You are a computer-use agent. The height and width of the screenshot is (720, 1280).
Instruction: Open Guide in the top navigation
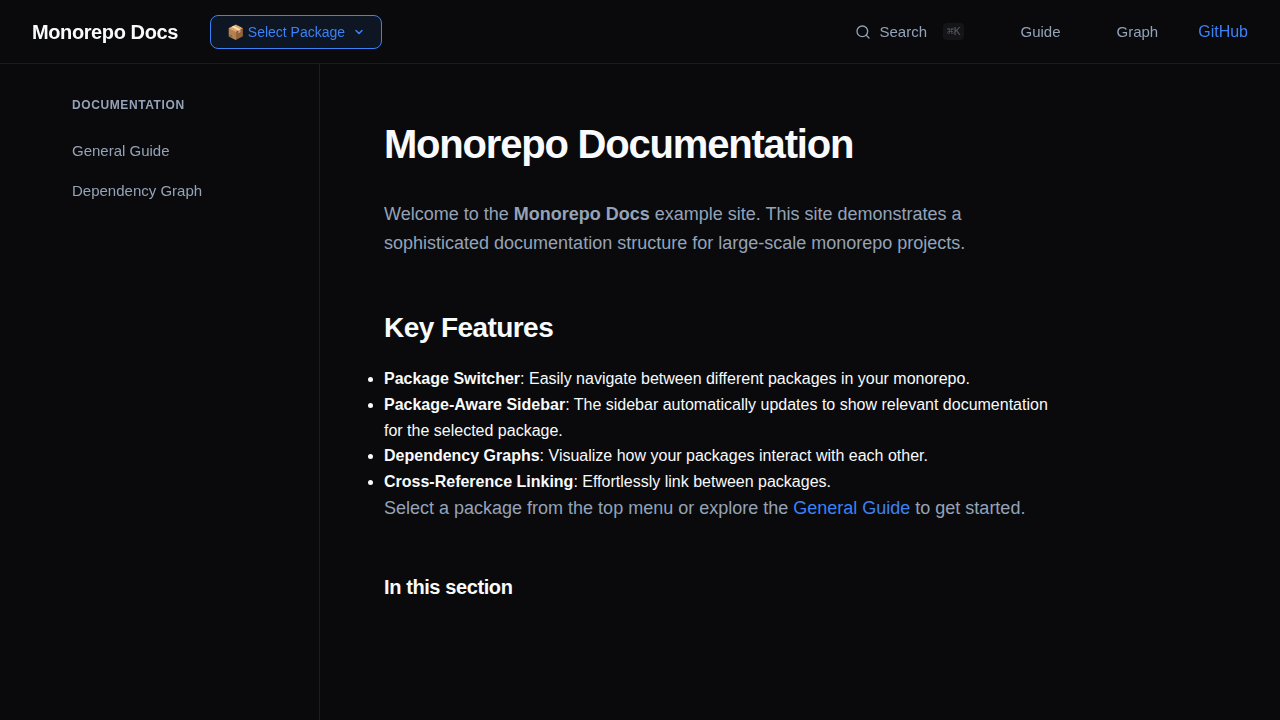click(1040, 31)
